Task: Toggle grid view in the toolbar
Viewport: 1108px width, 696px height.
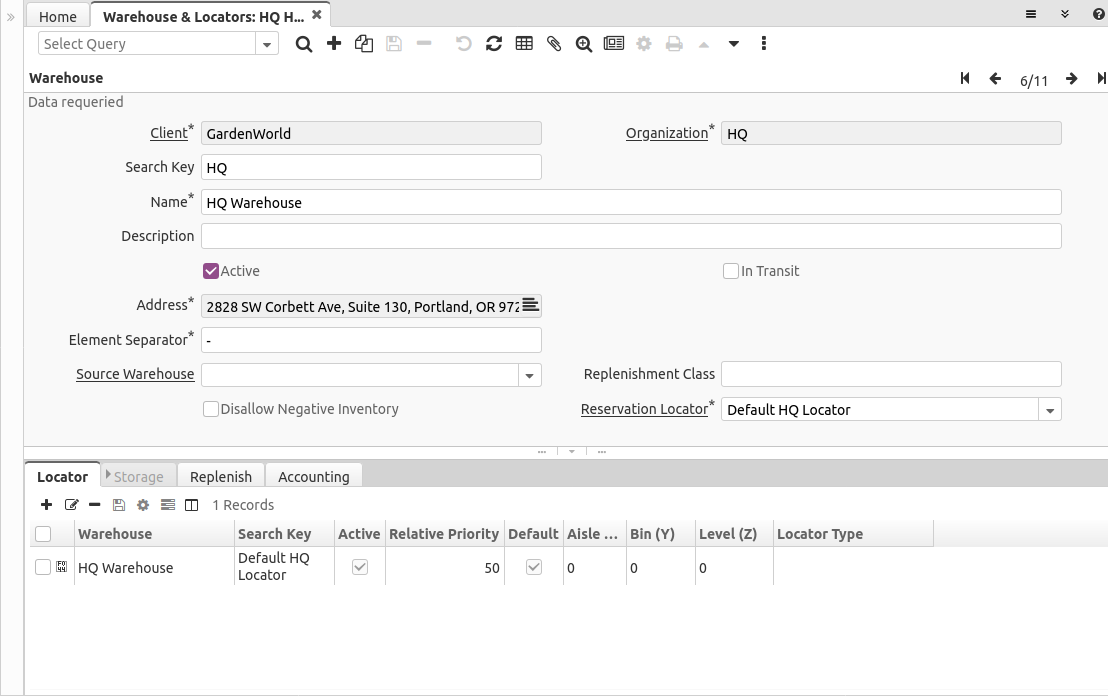Action: point(524,44)
